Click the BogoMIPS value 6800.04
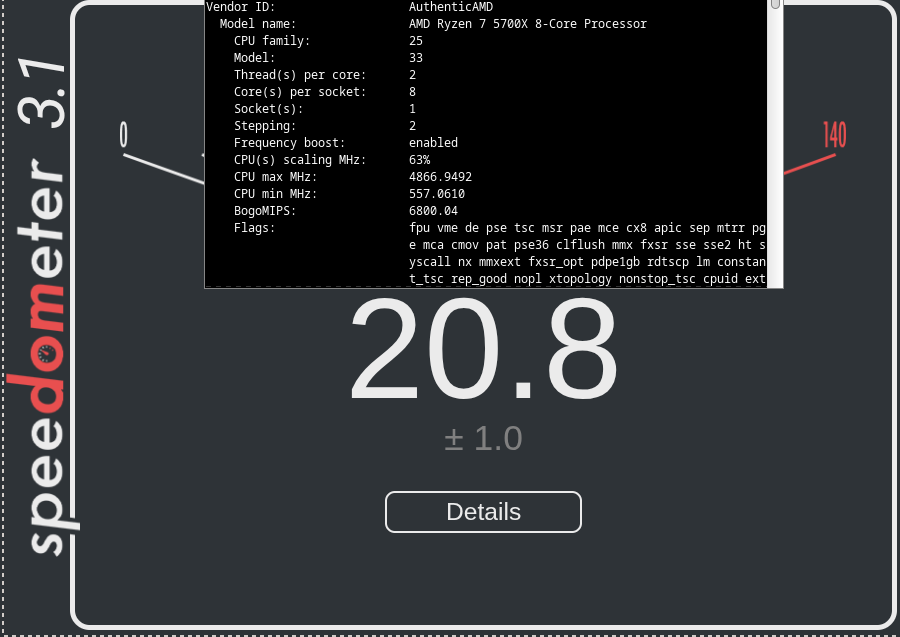 pos(433,211)
